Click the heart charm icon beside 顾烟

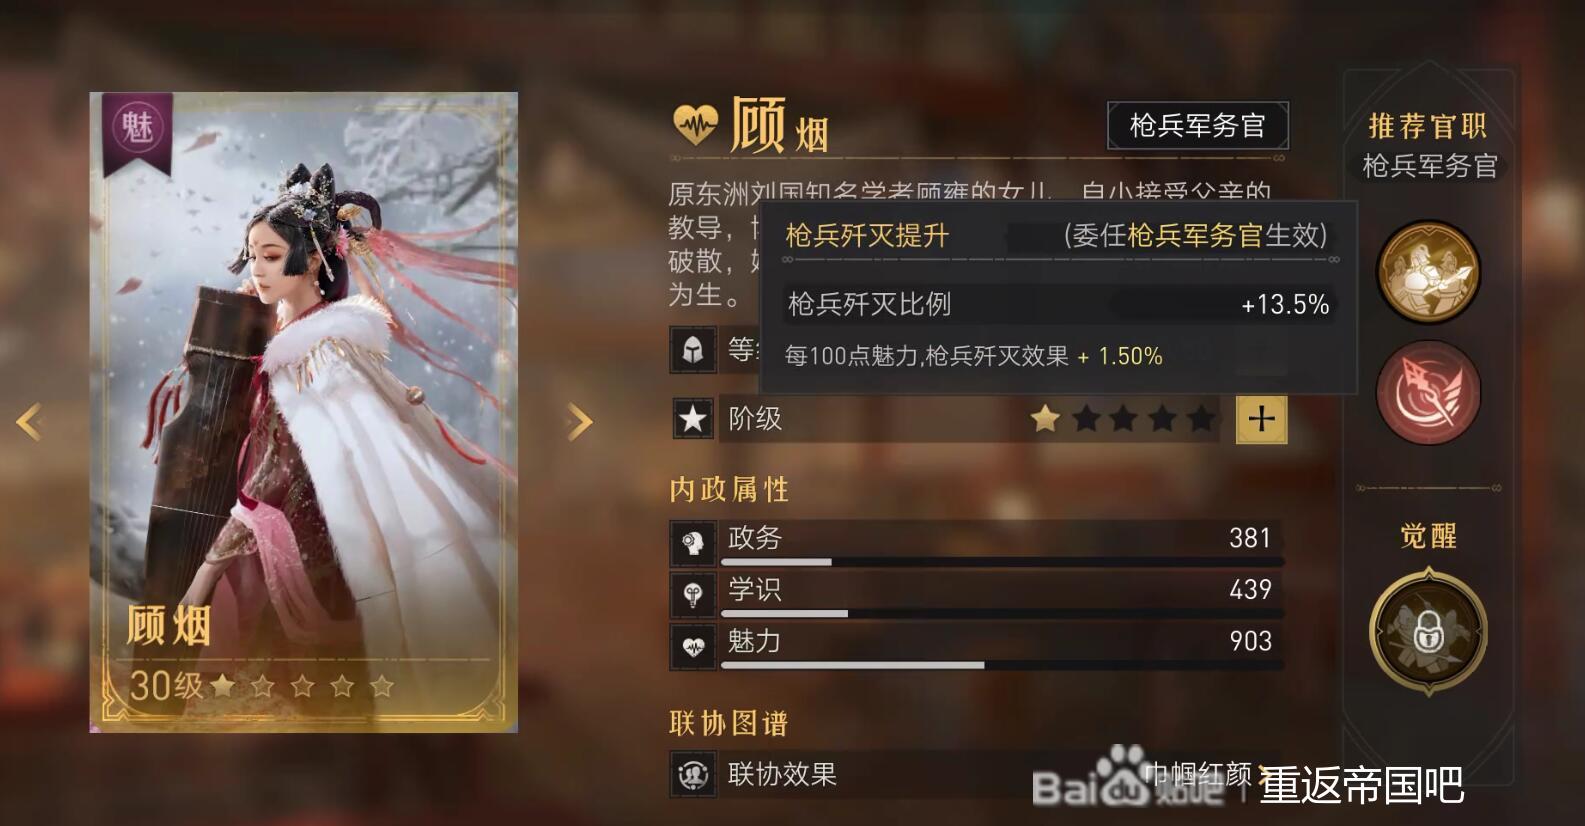[x=695, y=125]
